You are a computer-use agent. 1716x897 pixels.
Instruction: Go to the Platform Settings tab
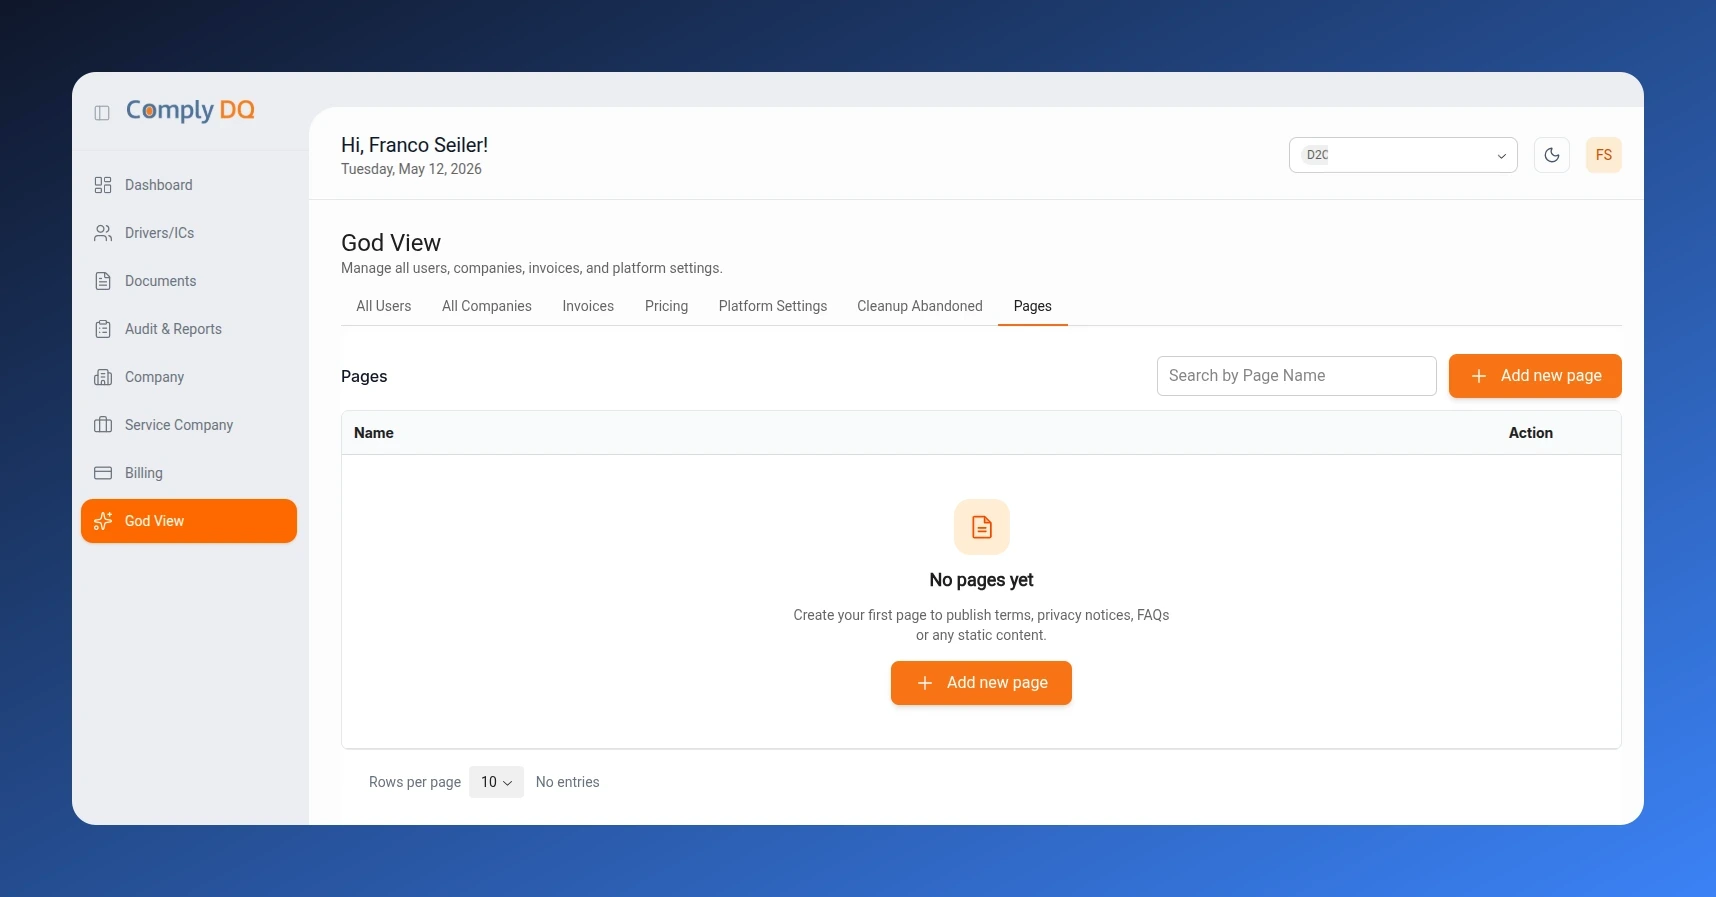point(773,306)
